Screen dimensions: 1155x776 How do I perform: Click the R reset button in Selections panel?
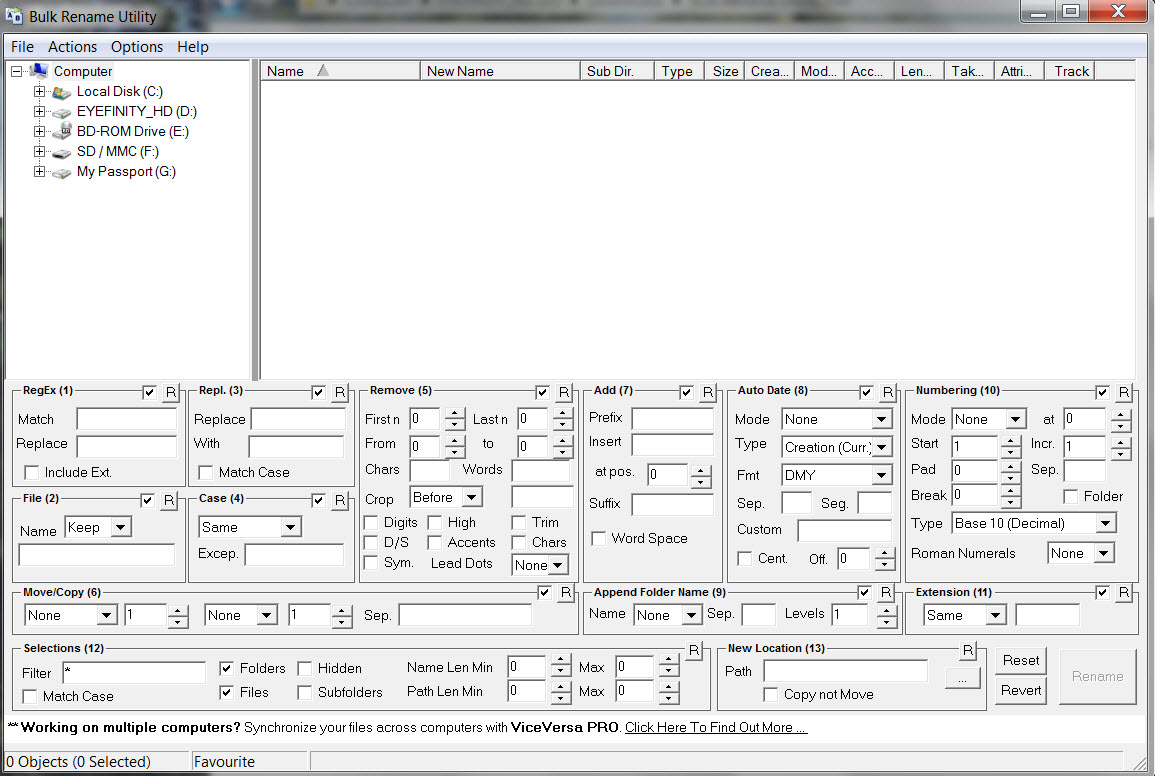pos(694,650)
